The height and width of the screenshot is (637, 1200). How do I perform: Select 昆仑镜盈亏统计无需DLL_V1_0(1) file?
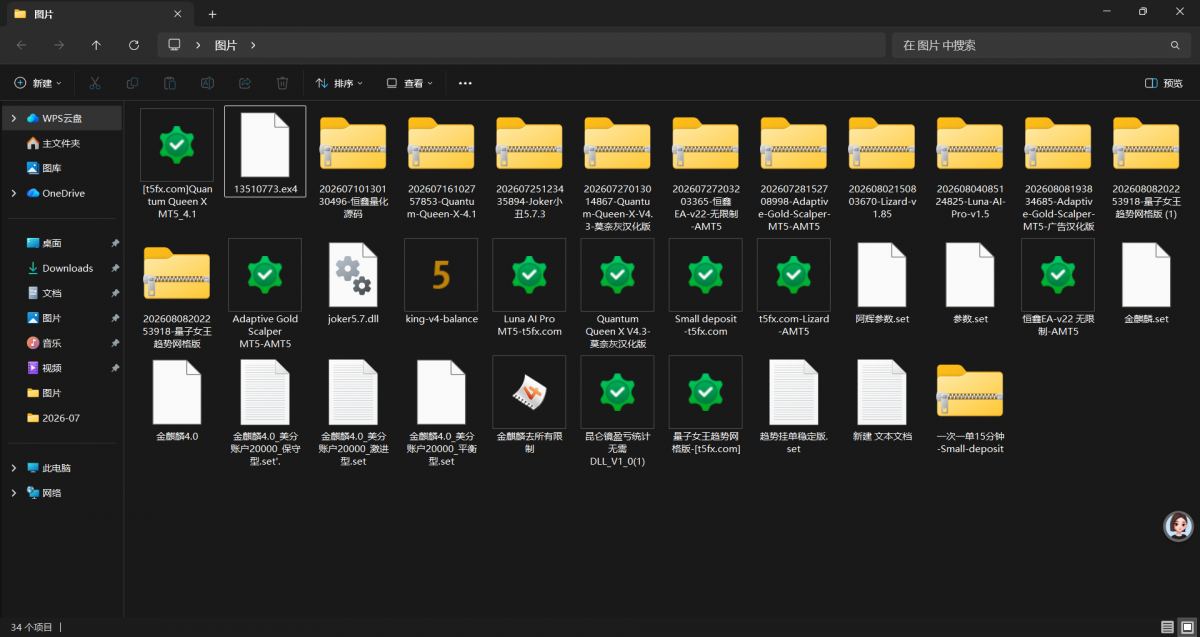[617, 411]
